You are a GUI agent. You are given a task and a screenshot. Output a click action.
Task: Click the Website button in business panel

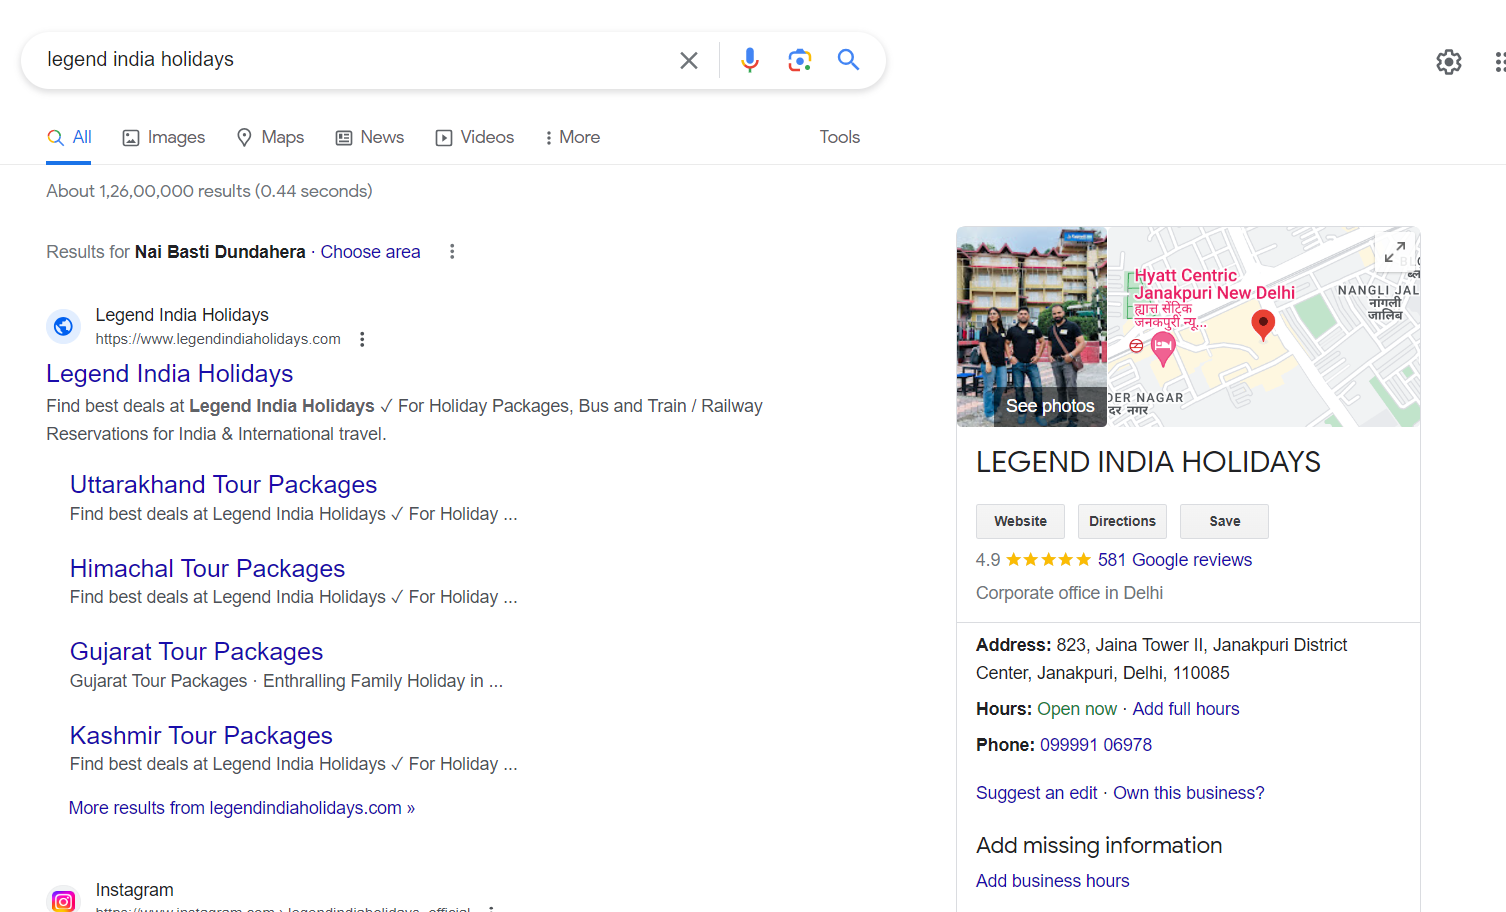[1020, 521]
